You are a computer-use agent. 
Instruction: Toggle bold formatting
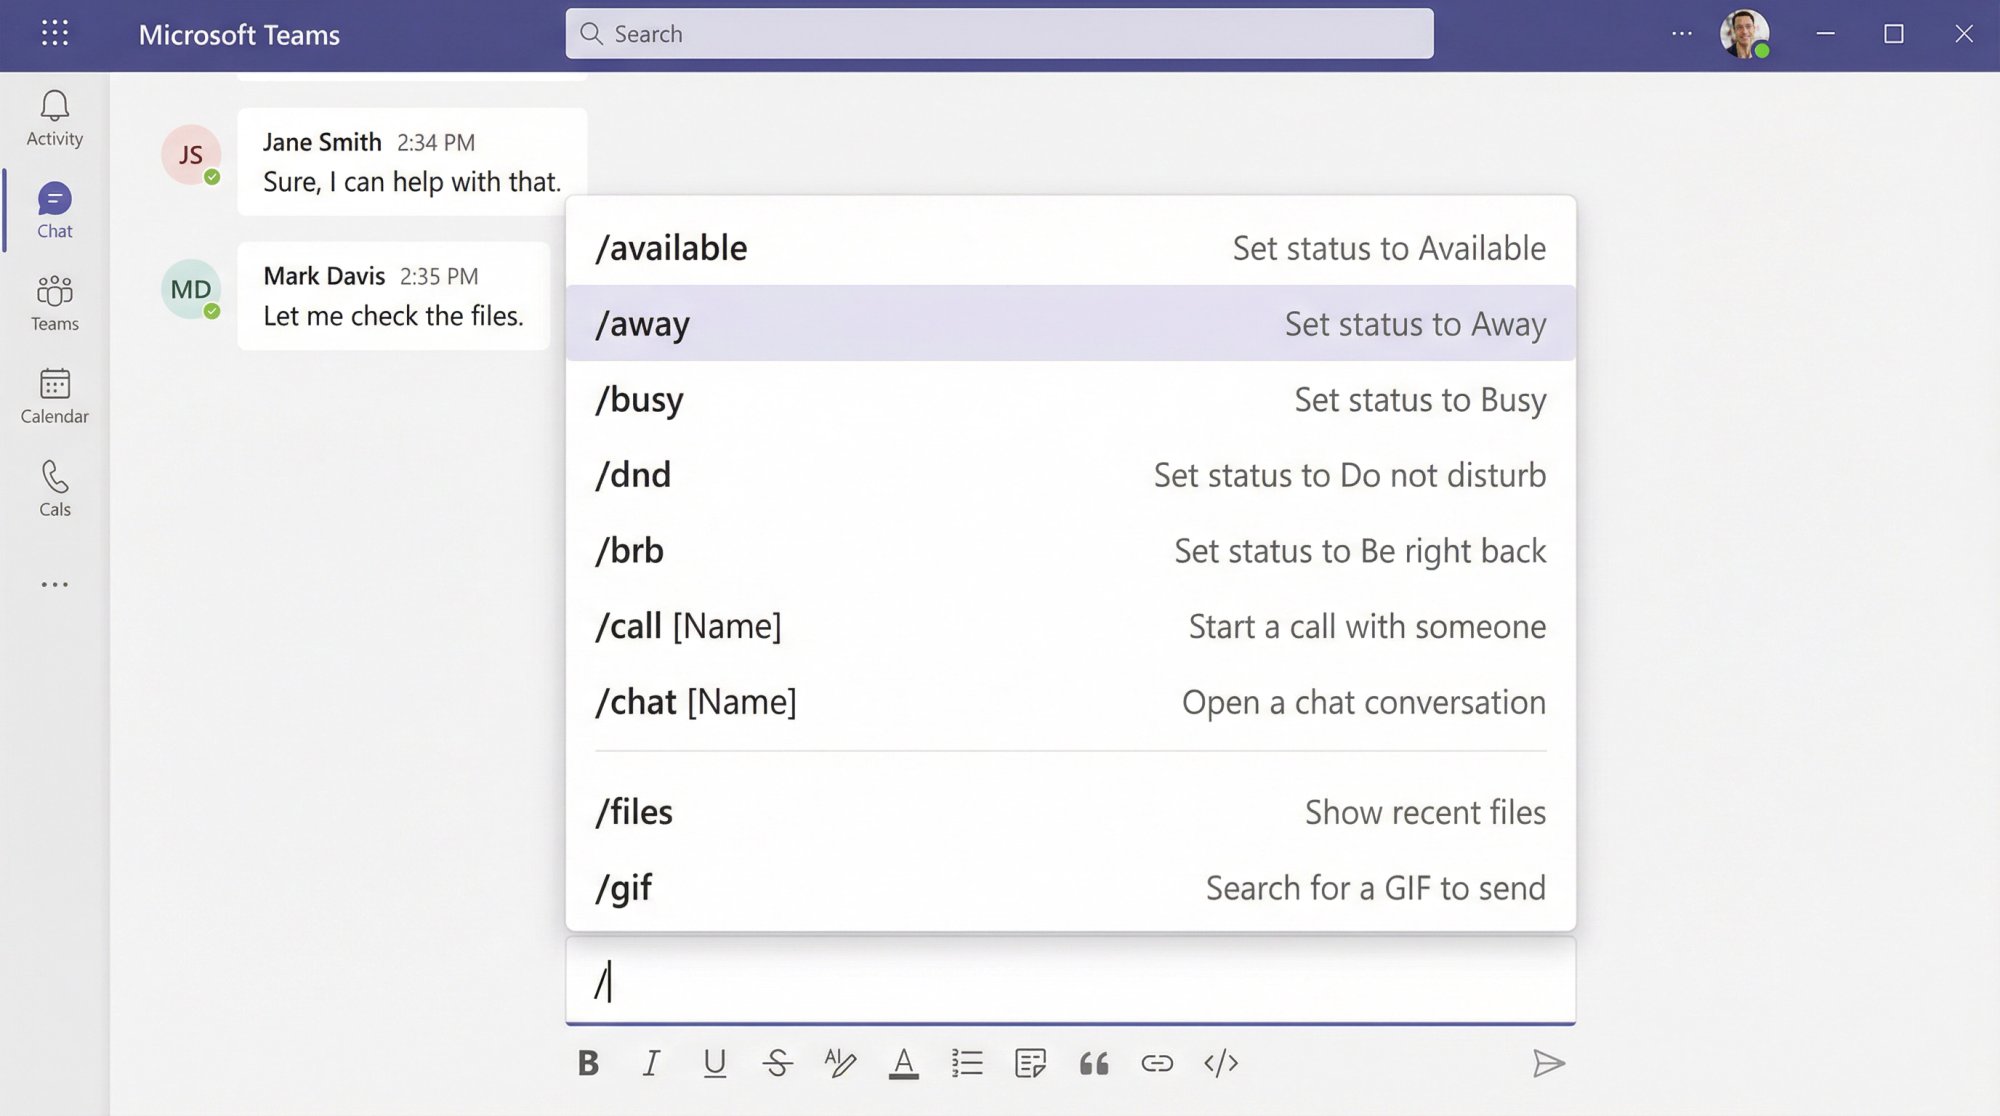tap(588, 1063)
